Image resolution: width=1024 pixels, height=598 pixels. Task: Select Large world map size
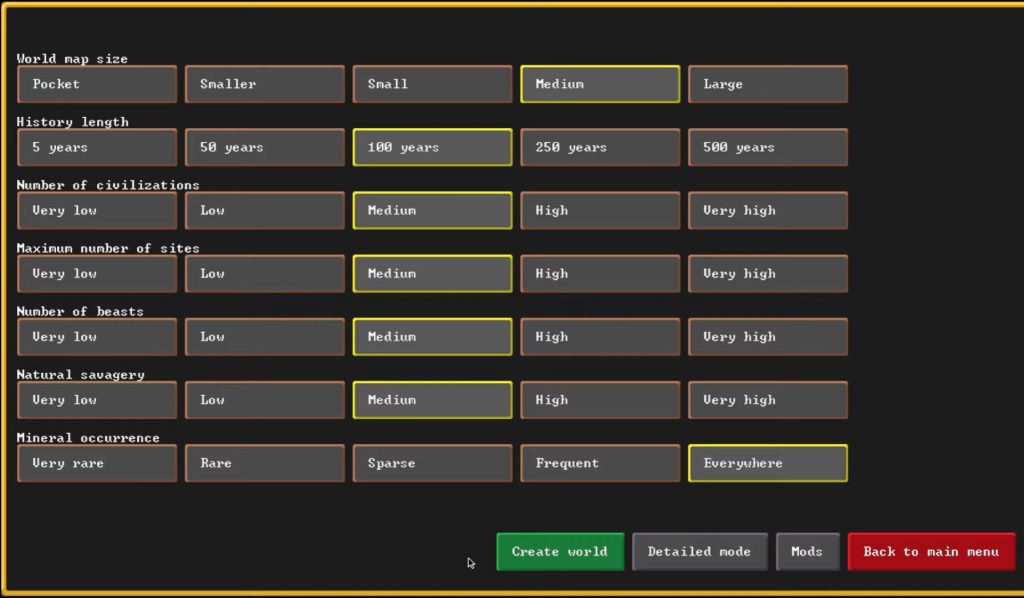coord(768,84)
